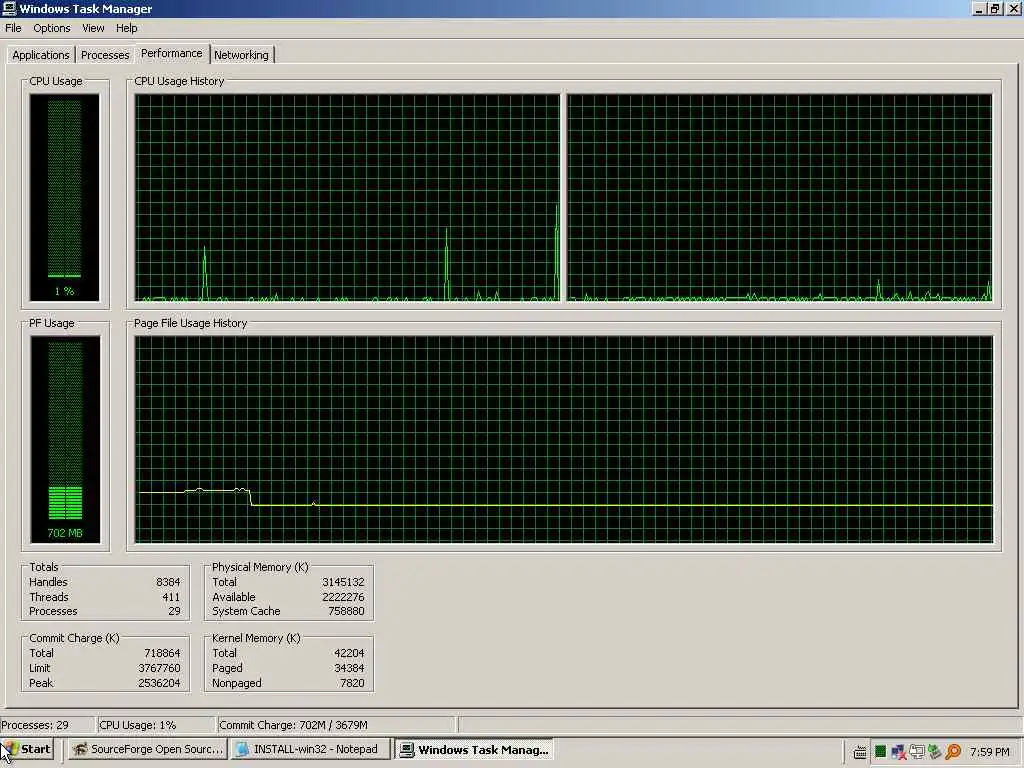Click Commit Charge Limit value 3767760
The image size is (1024, 768).
[159, 668]
